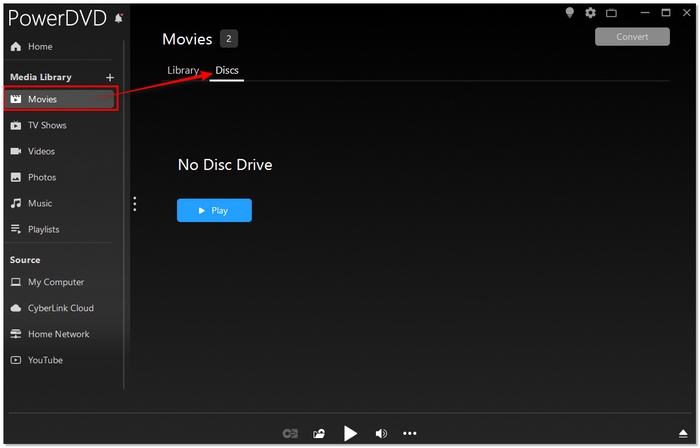Switch to TV mode icon

tap(611, 13)
